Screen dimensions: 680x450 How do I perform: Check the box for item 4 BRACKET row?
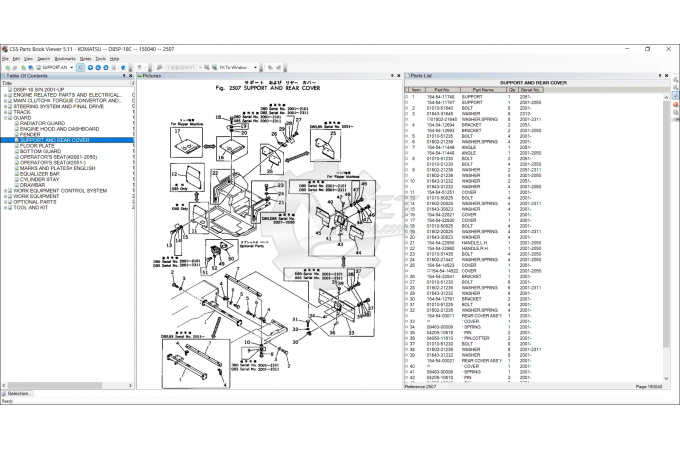coord(407,125)
